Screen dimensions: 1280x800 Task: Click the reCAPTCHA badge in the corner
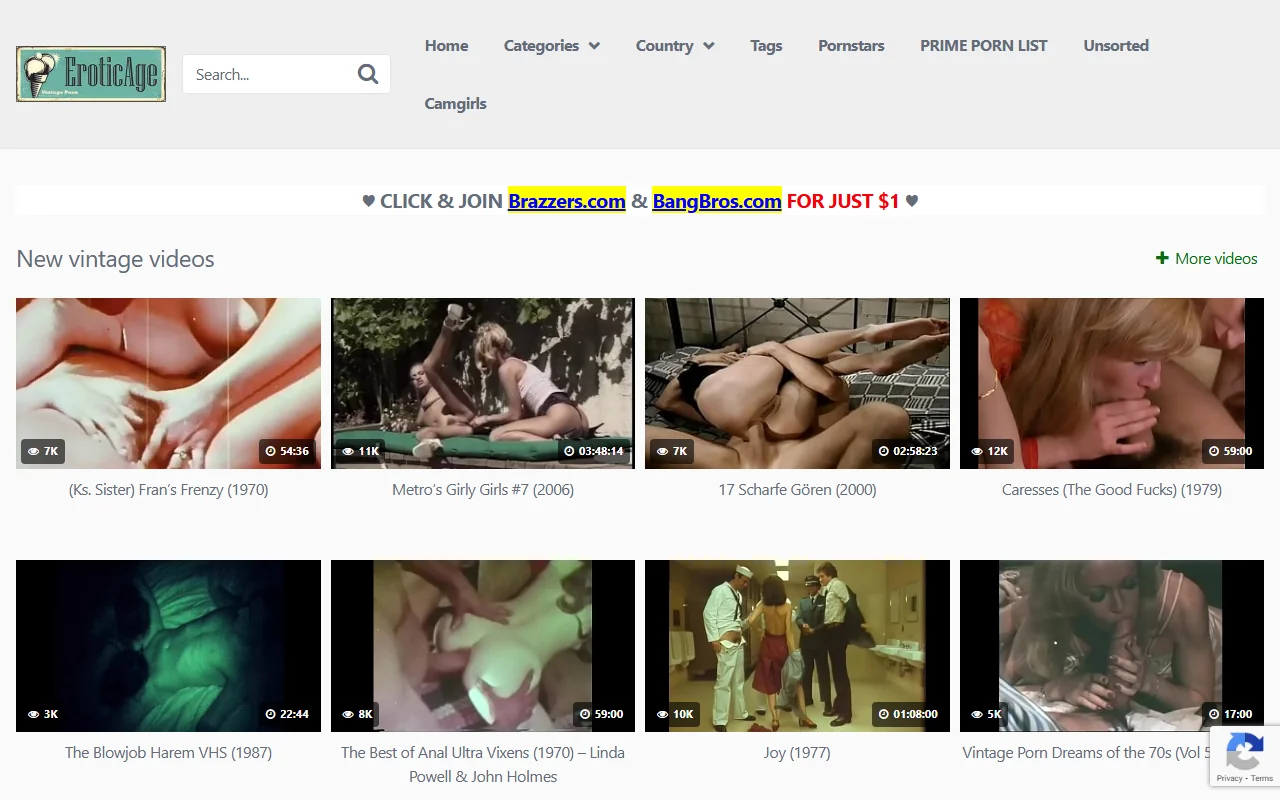[1244, 756]
